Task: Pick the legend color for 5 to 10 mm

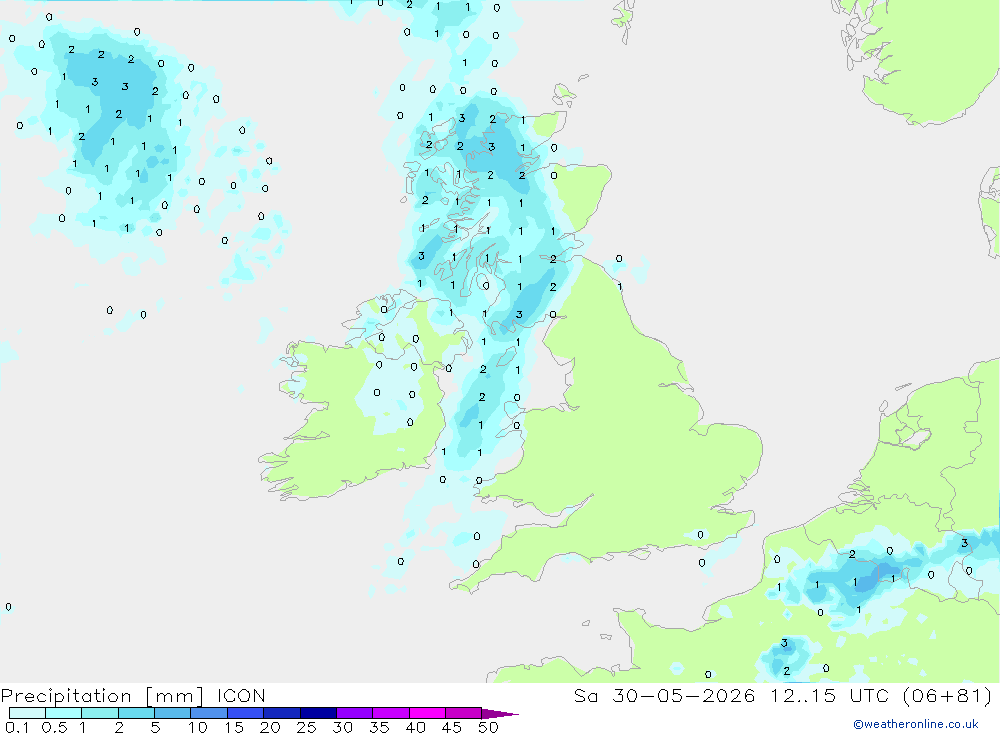Action: (x=173, y=713)
